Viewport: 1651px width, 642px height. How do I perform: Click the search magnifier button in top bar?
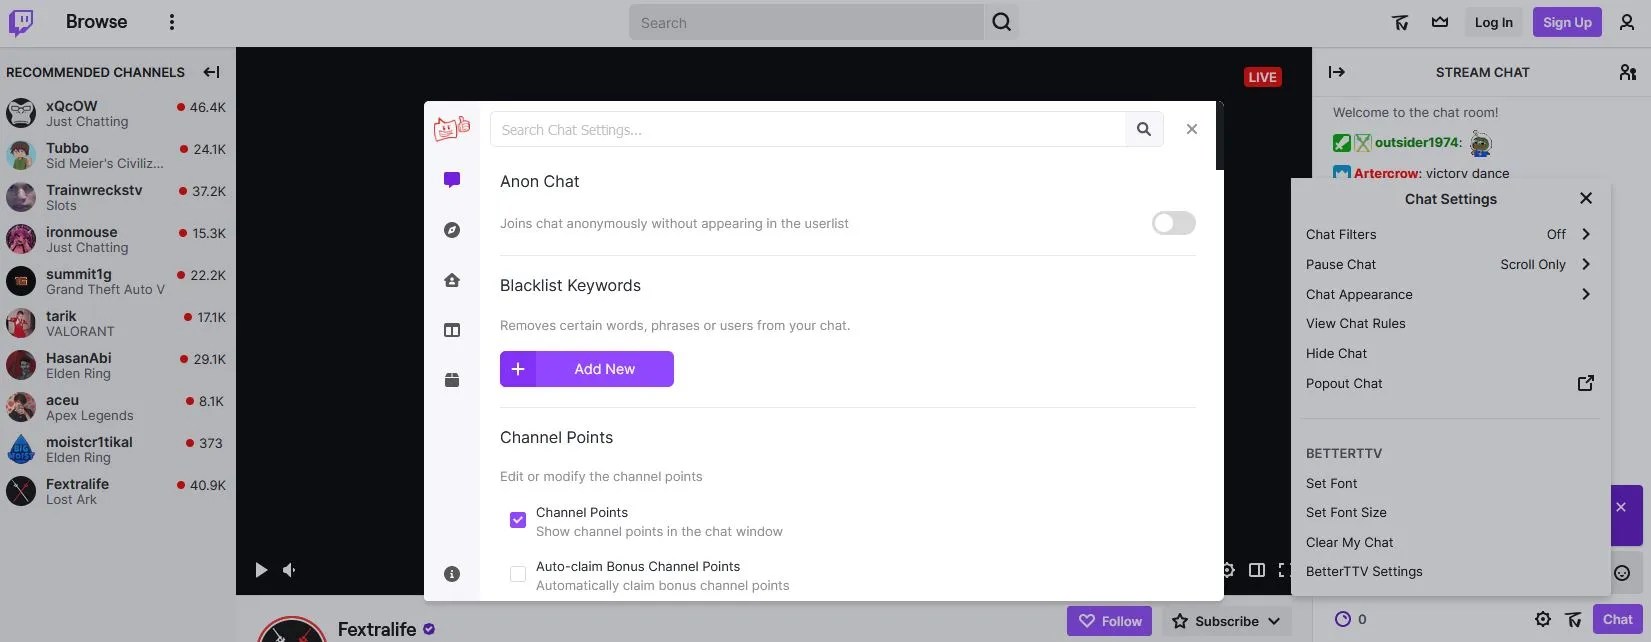(1001, 22)
